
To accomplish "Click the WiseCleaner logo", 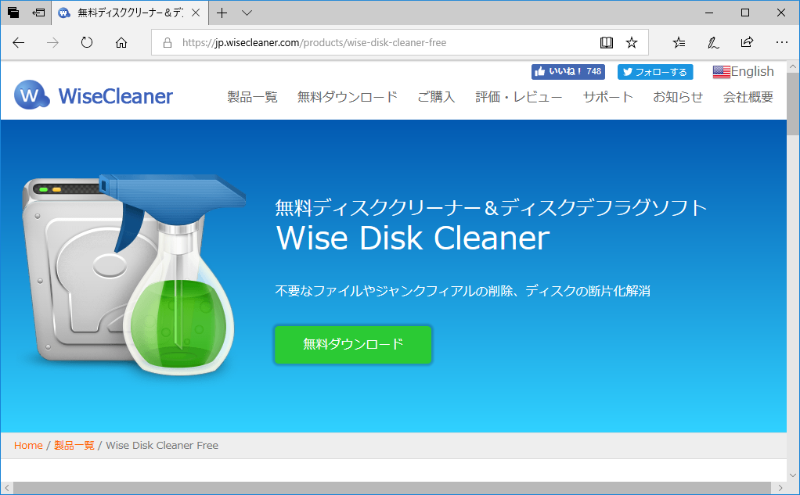I will (x=93, y=95).
